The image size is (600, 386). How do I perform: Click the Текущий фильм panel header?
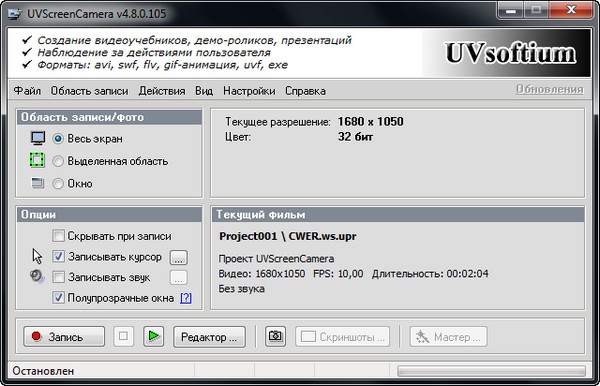(398, 215)
